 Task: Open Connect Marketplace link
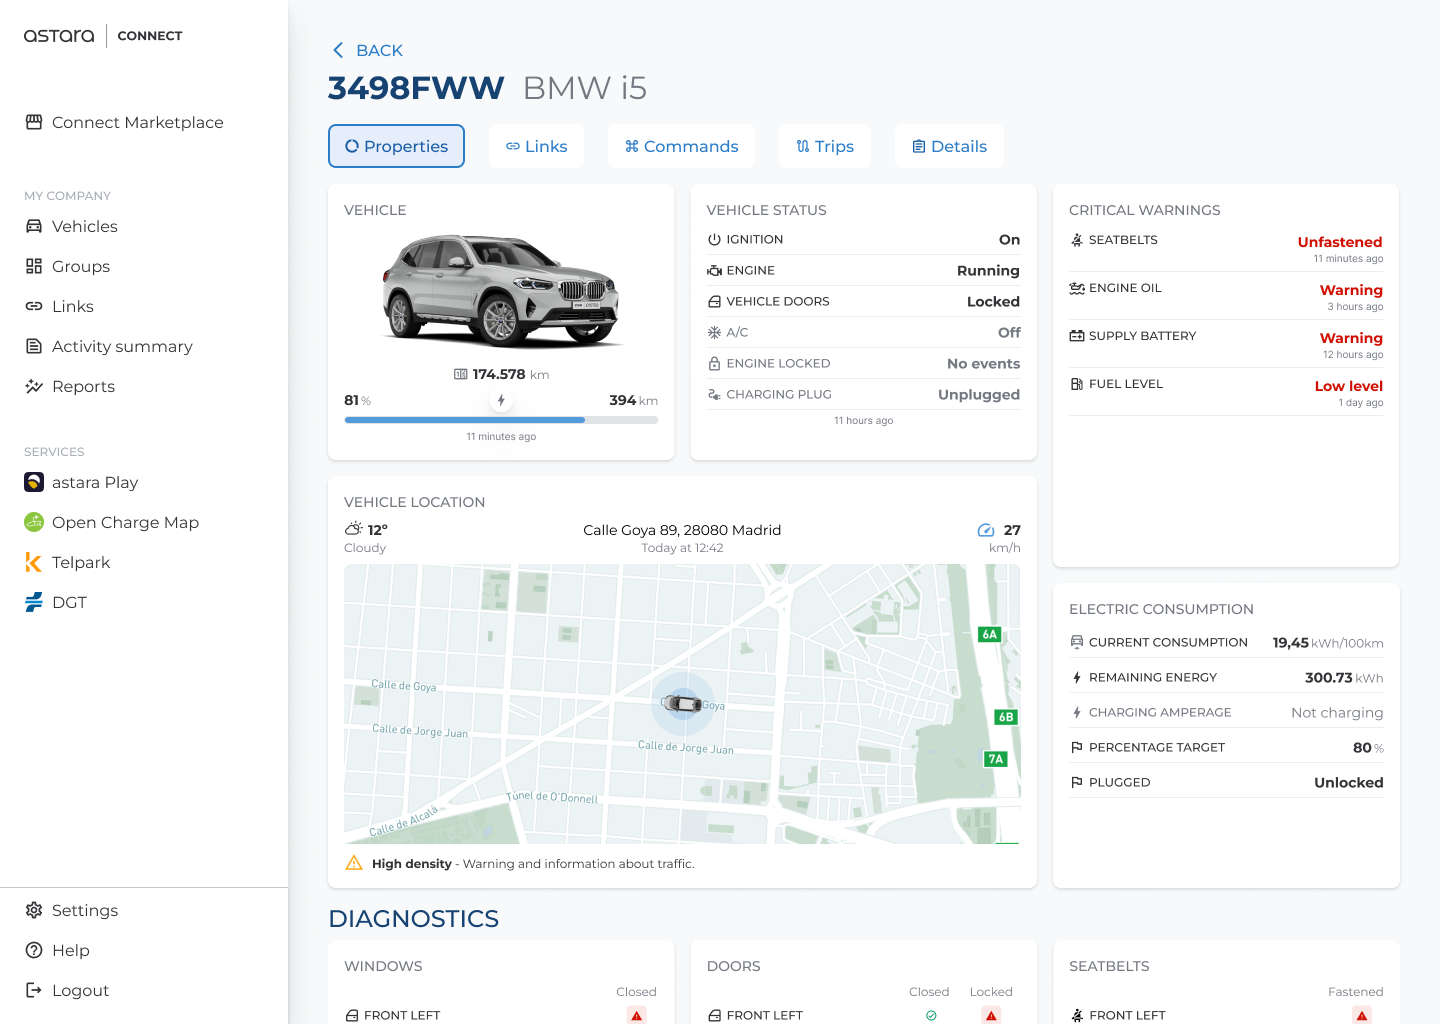coord(138,122)
